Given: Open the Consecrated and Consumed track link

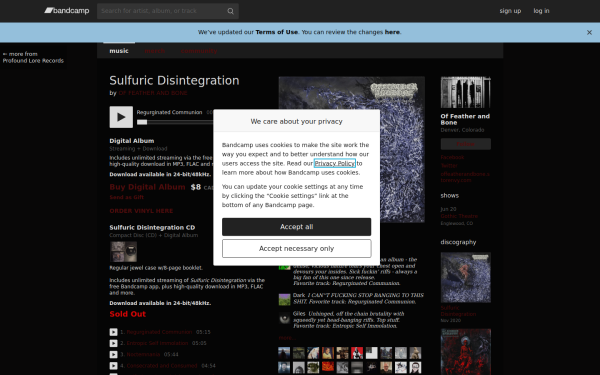Looking at the screenshot, I should (162, 366).
